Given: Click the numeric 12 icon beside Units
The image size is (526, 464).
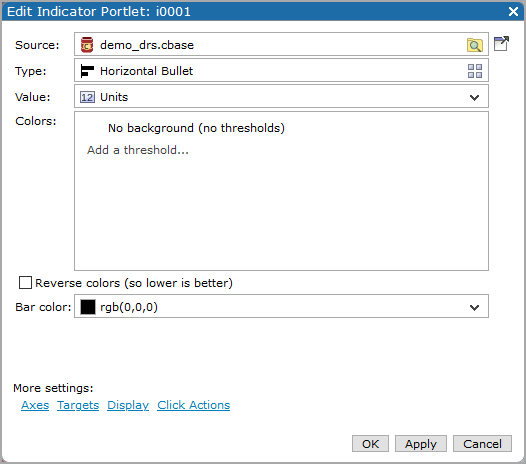Looking at the screenshot, I should pos(87,97).
